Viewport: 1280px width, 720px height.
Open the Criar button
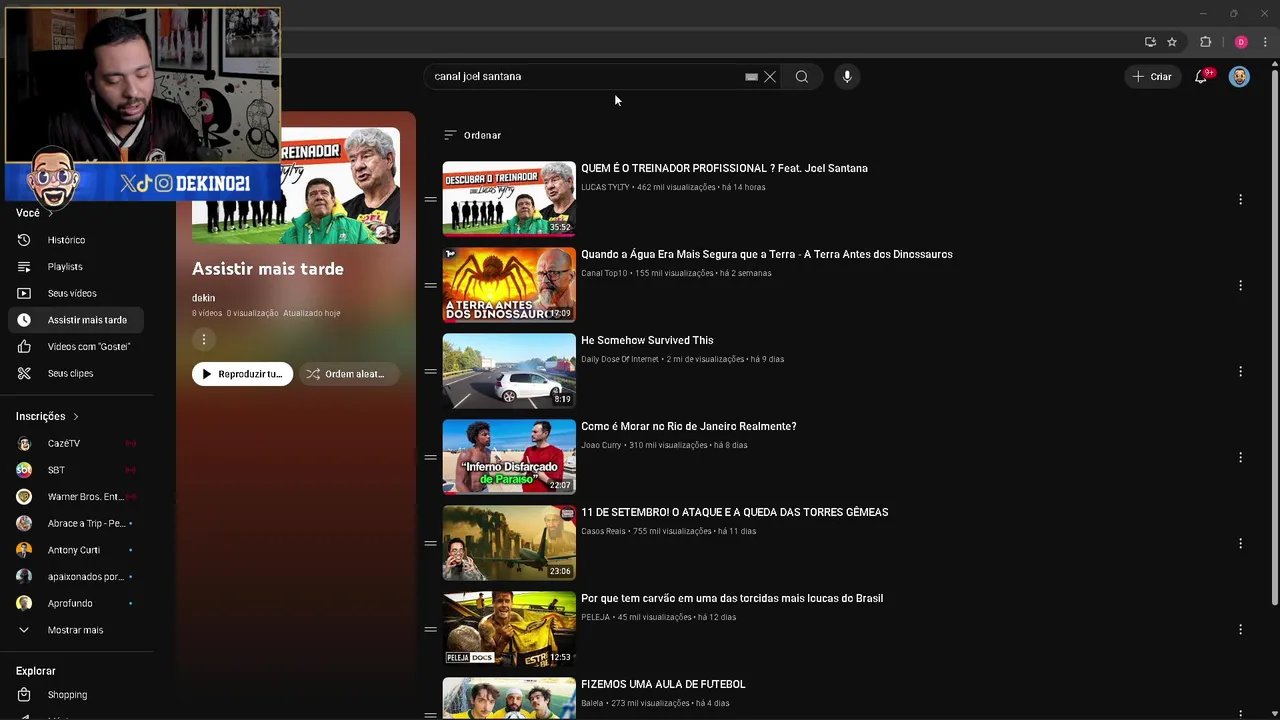pos(1152,77)
